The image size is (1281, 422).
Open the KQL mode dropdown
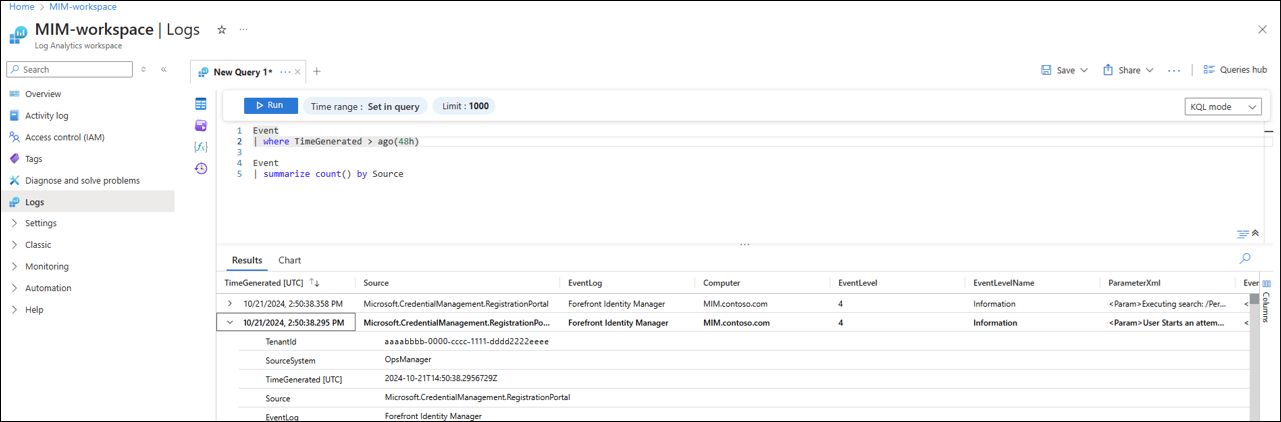point(1223,107)
